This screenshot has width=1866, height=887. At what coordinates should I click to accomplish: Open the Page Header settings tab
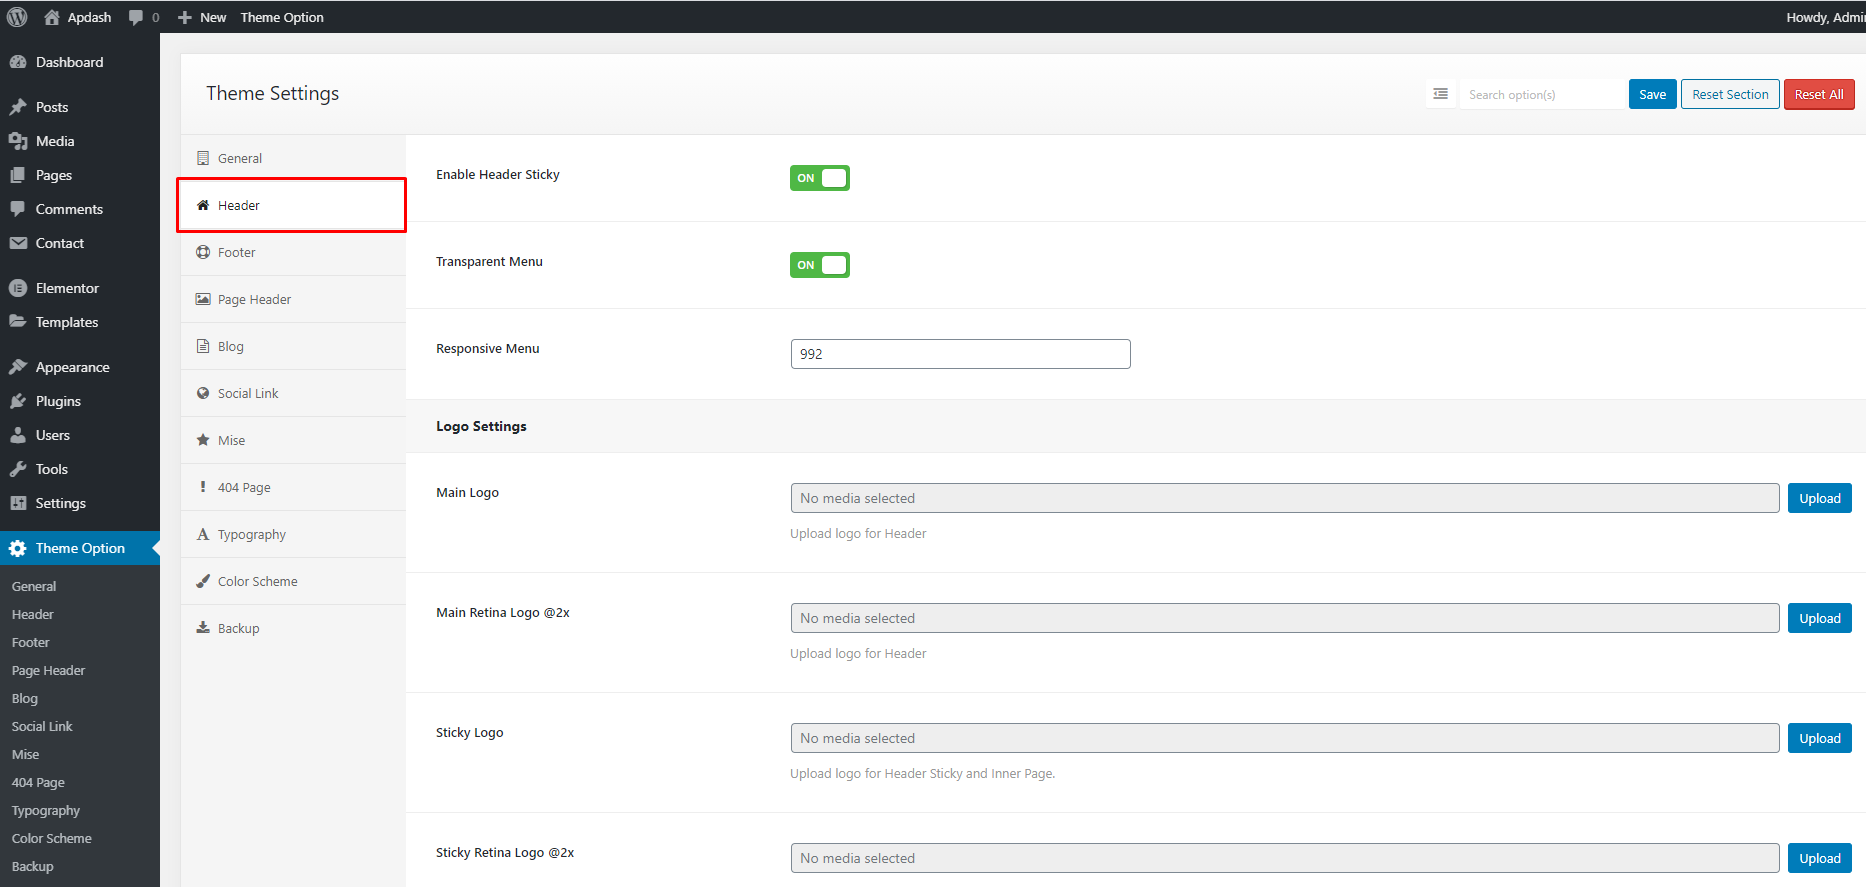click(x=254, y=299)
